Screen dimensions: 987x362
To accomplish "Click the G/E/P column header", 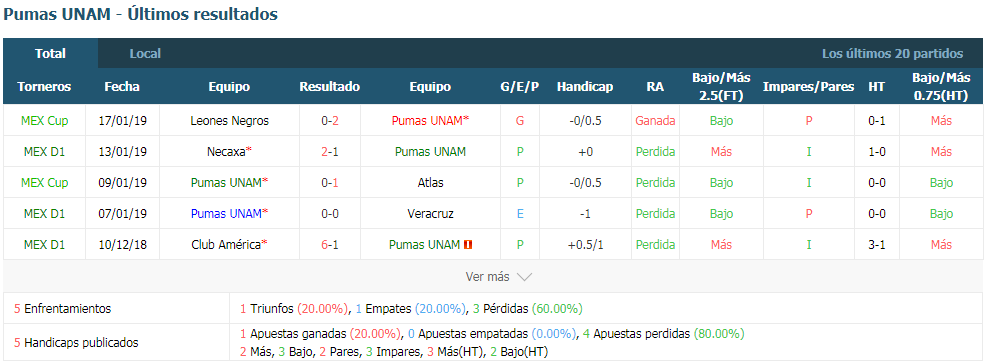I will pyautogui.click(x=519, y=87).
